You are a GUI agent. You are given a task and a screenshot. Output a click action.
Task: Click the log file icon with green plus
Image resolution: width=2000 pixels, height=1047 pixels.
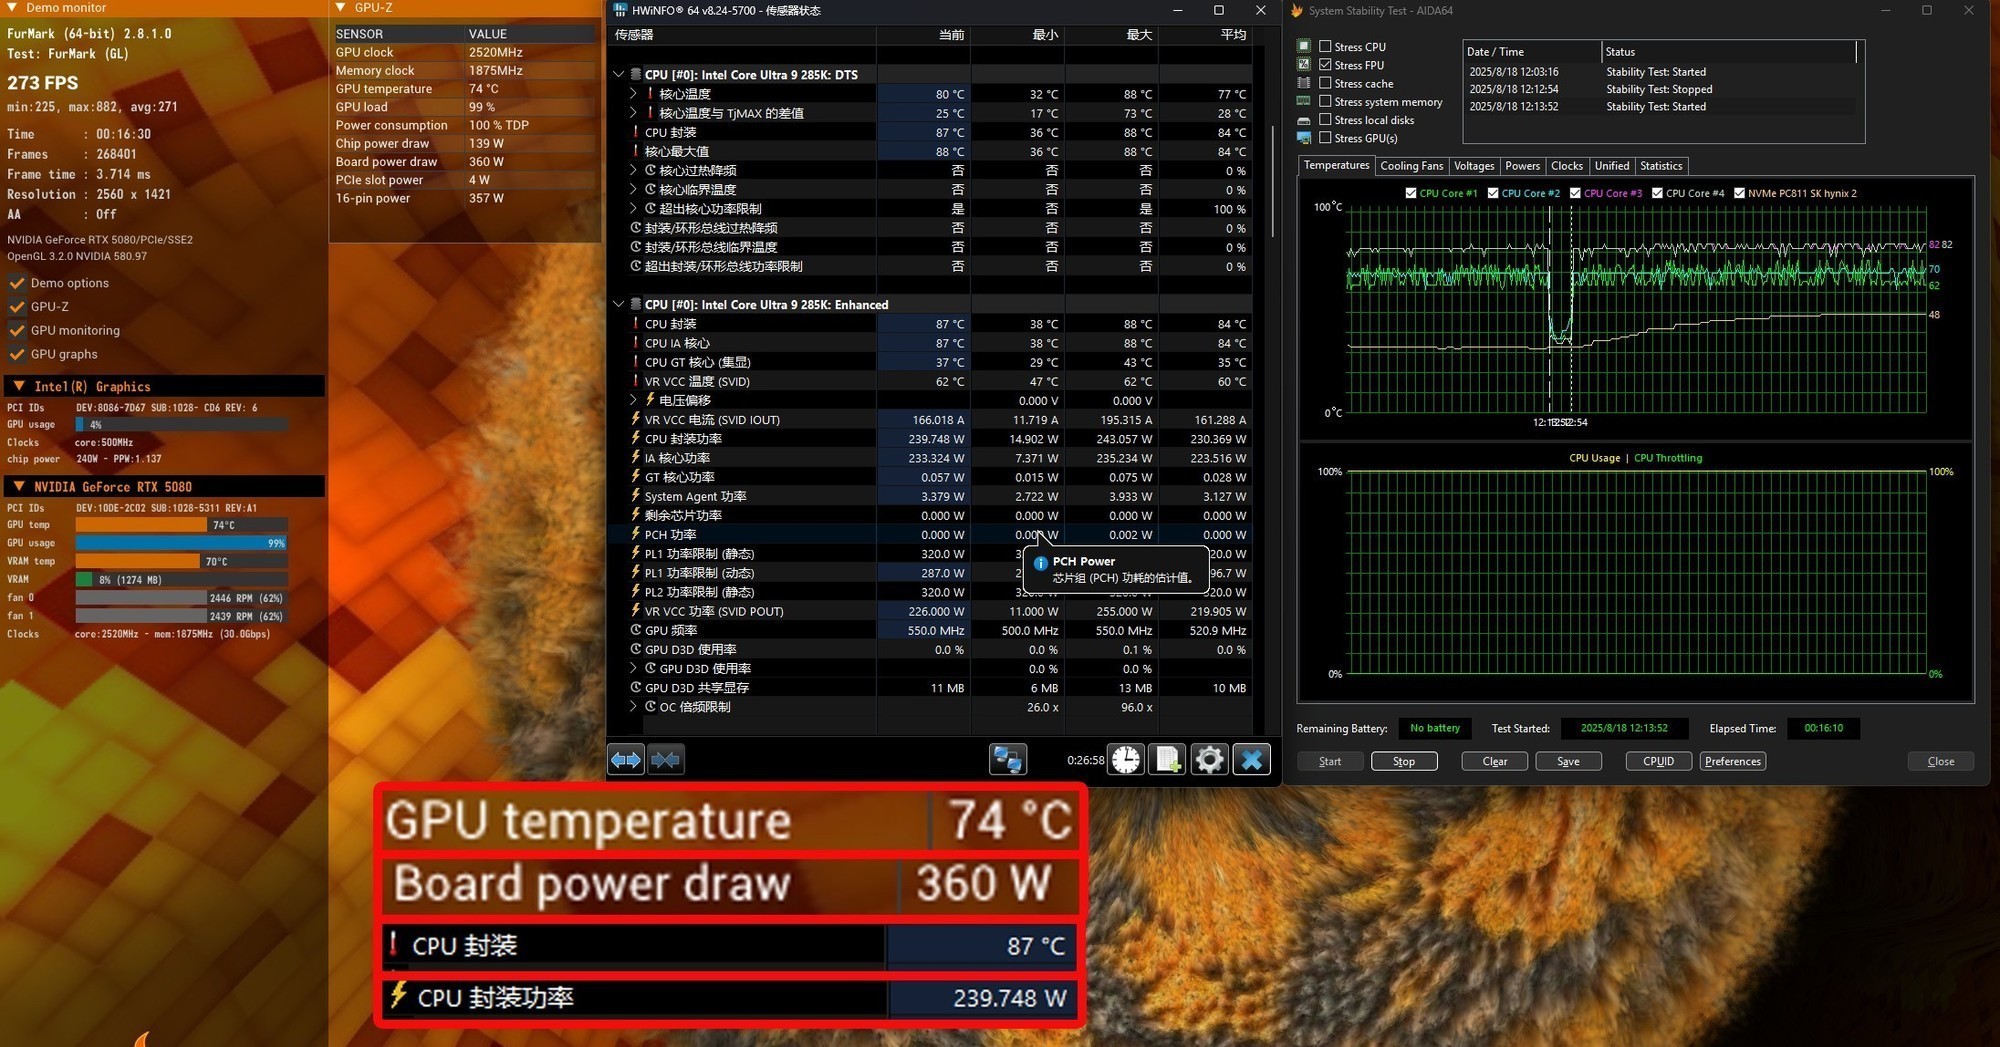coord(1167,760)
